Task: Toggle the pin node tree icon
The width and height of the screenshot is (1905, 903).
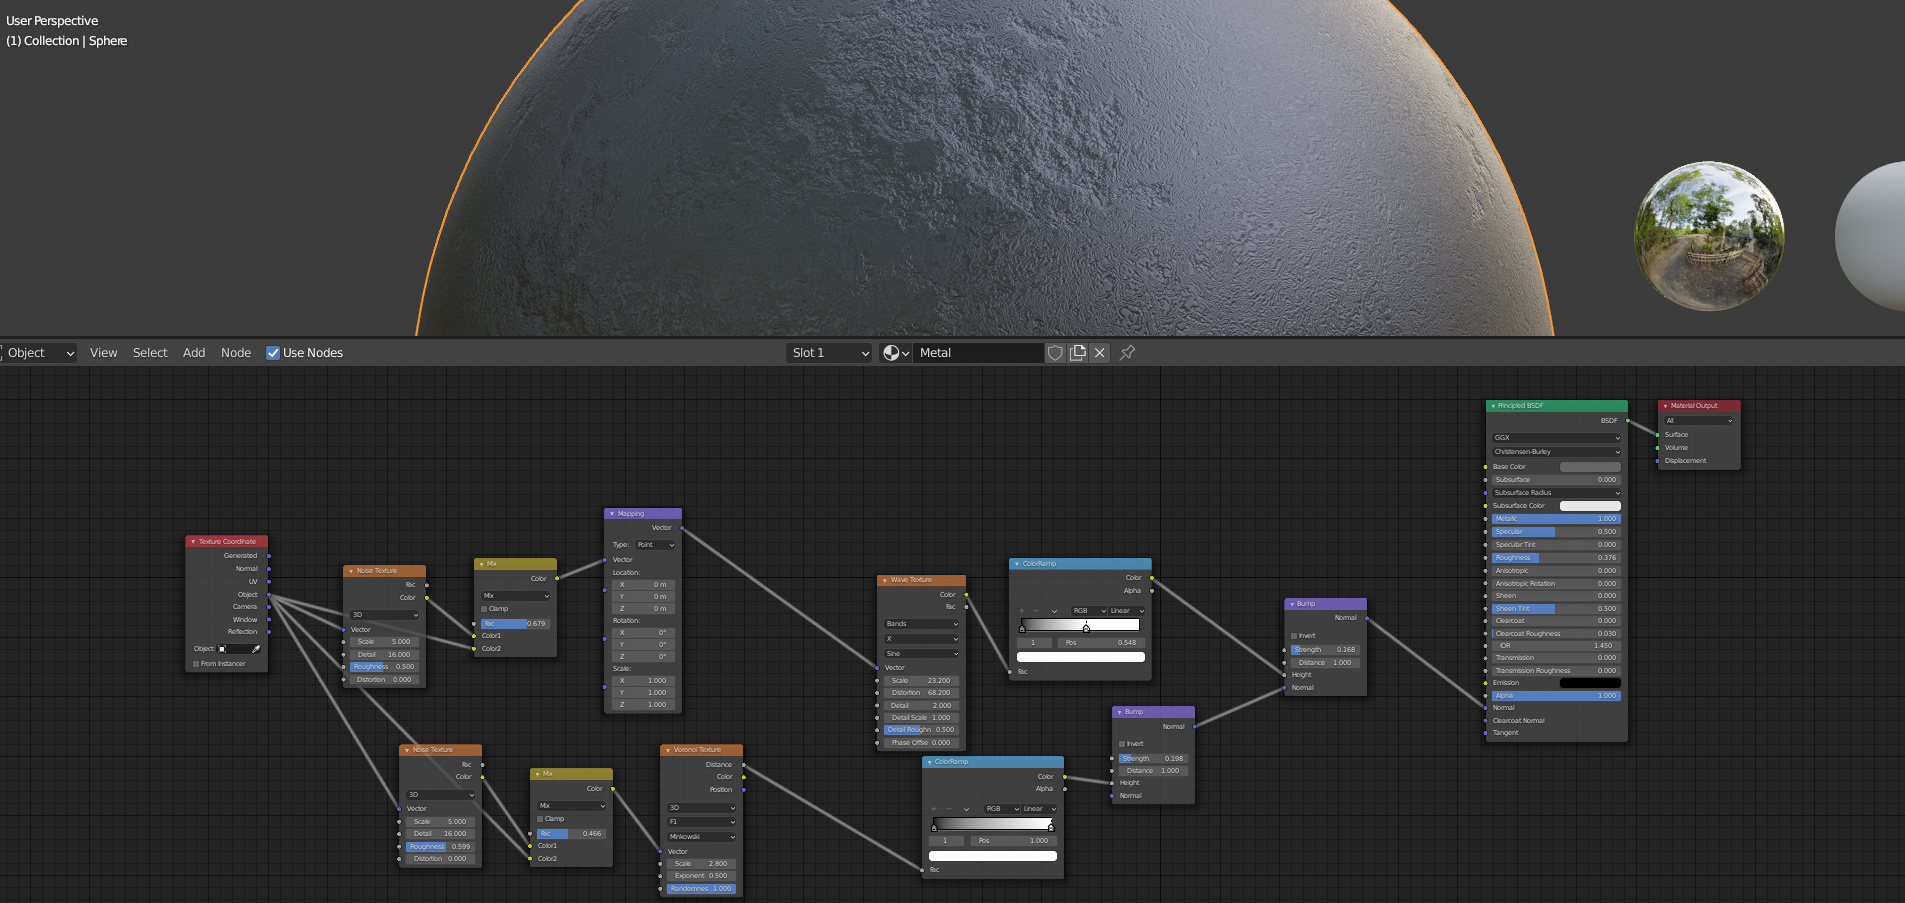Action: click(1127, 353)
